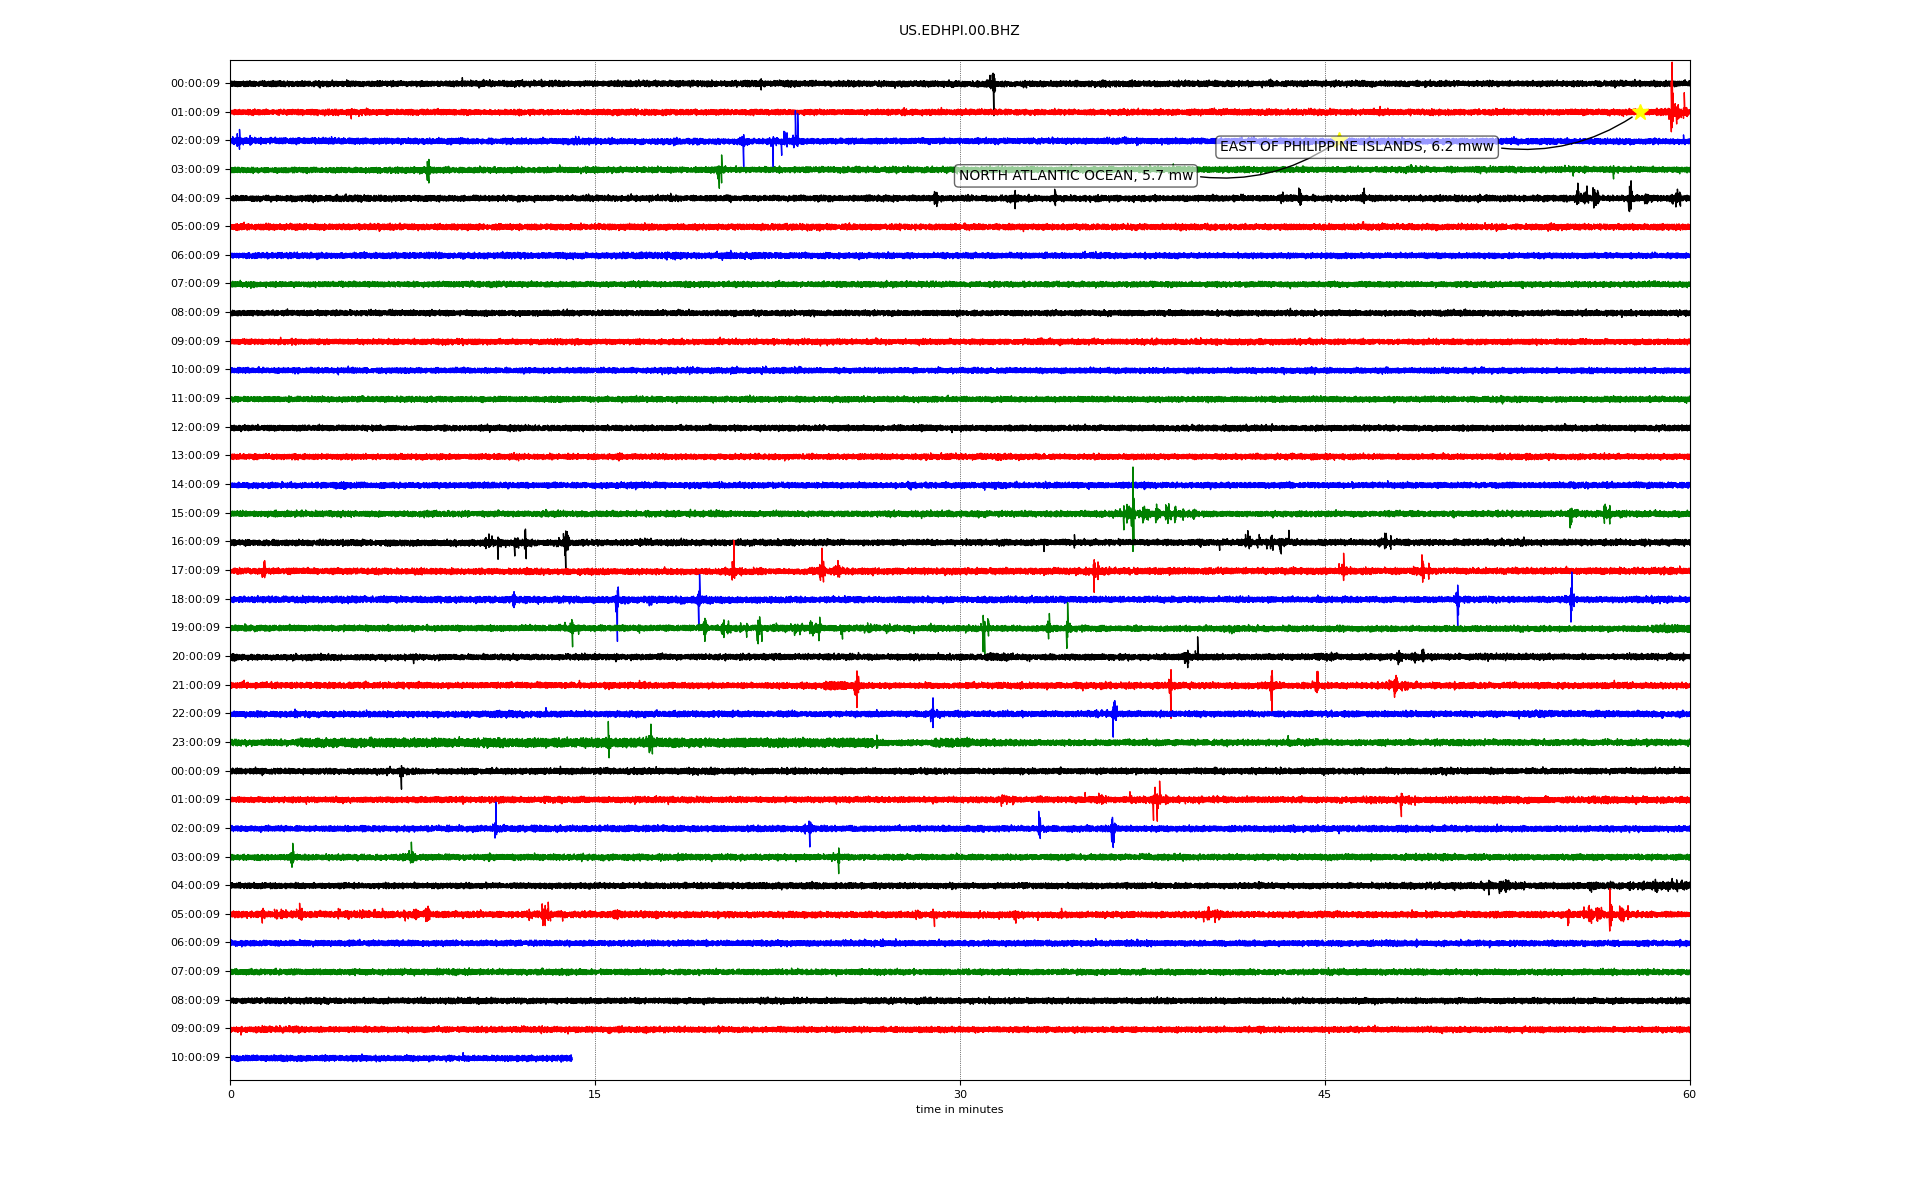This screenshot has height=1200, width=1920.
Task: Click the 16:00:09 trace time label
Action: click(x=195, y=542)
